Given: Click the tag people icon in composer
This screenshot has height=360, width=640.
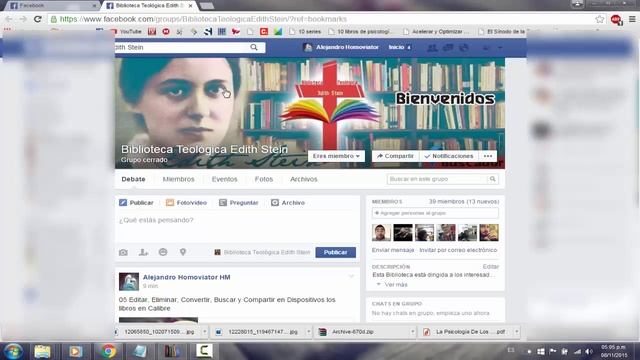Looking at the screenshot, I should pyautogui.click(x=143, y=252).
